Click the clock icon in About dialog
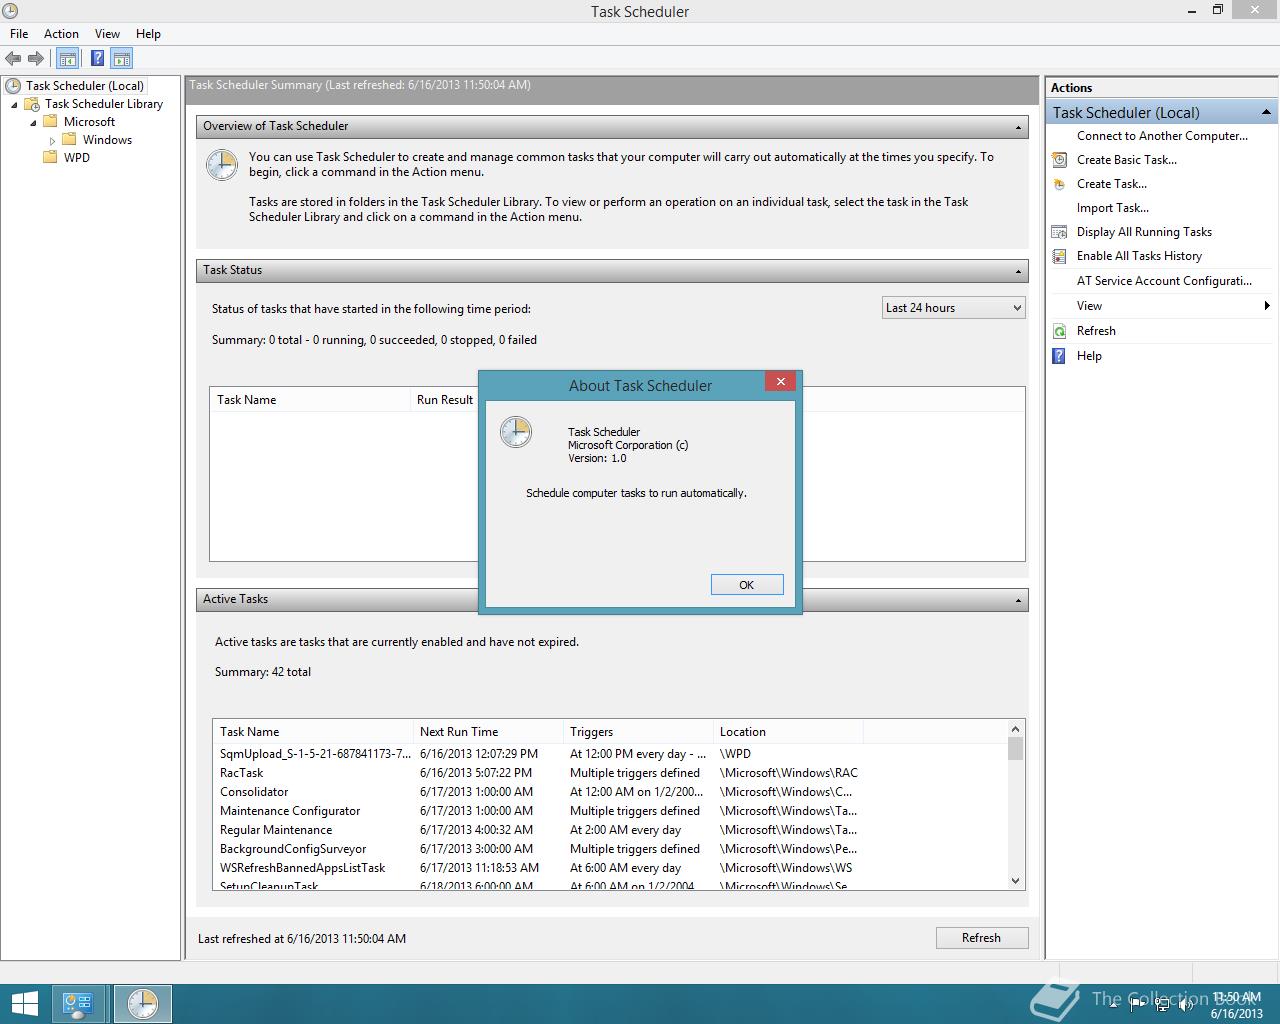 [516, 432]
